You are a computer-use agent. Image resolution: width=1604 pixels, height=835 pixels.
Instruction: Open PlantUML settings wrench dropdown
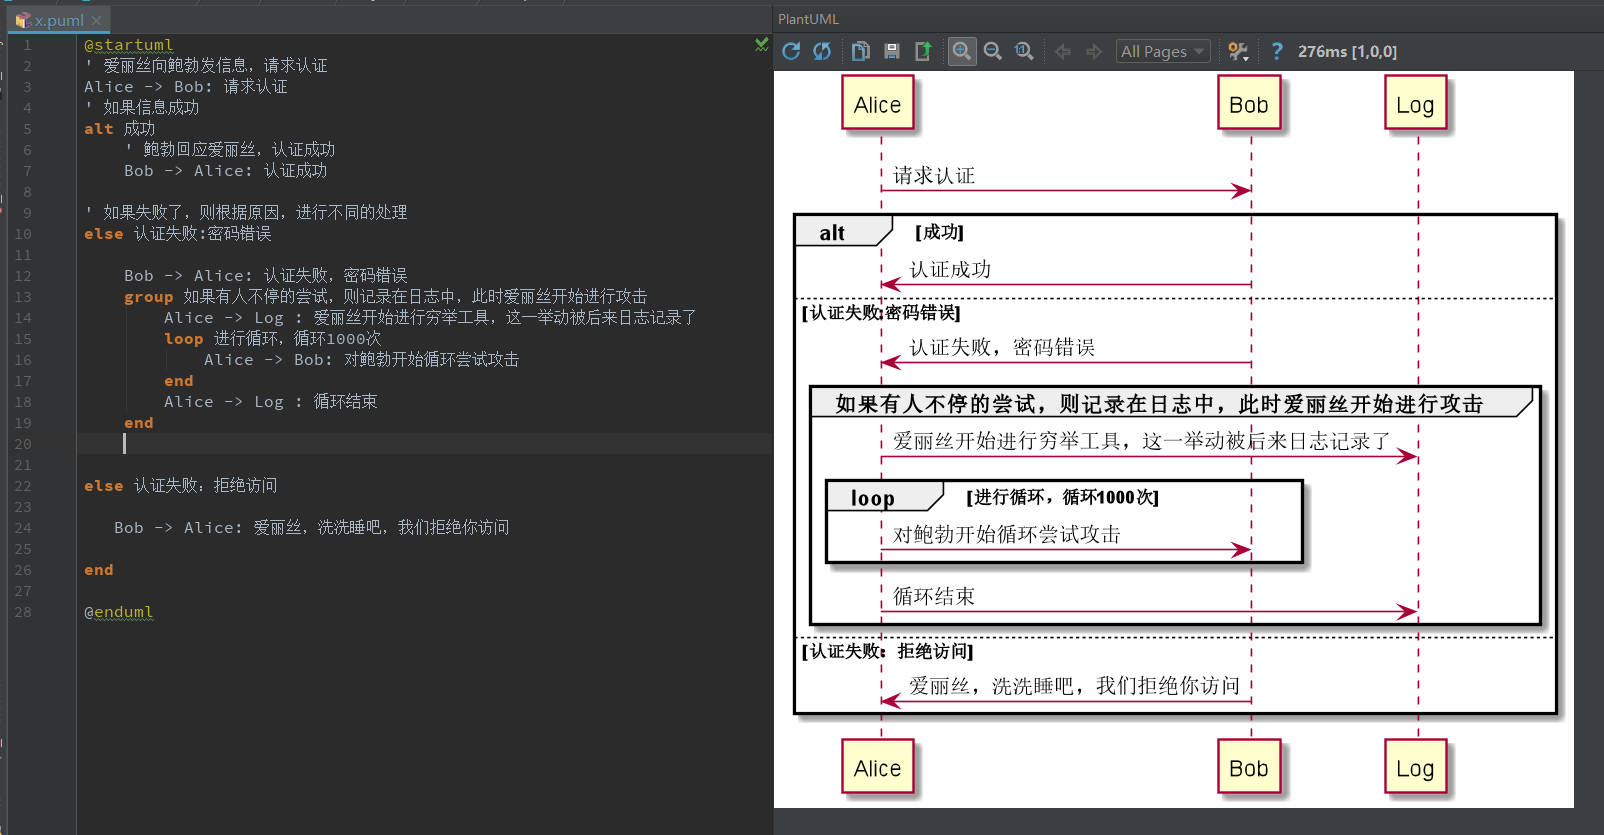click(1238, 51)
